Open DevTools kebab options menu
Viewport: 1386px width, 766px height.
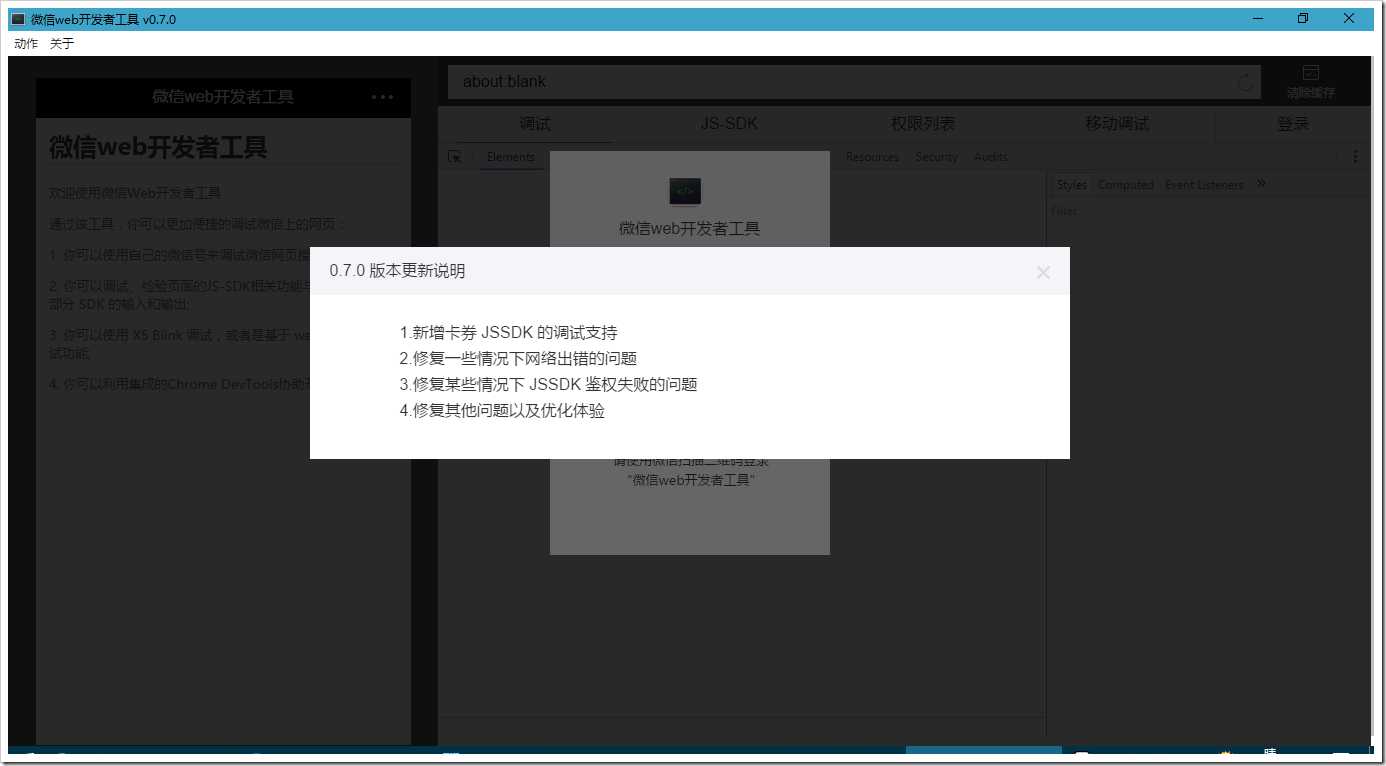(x=1356, y=157)
